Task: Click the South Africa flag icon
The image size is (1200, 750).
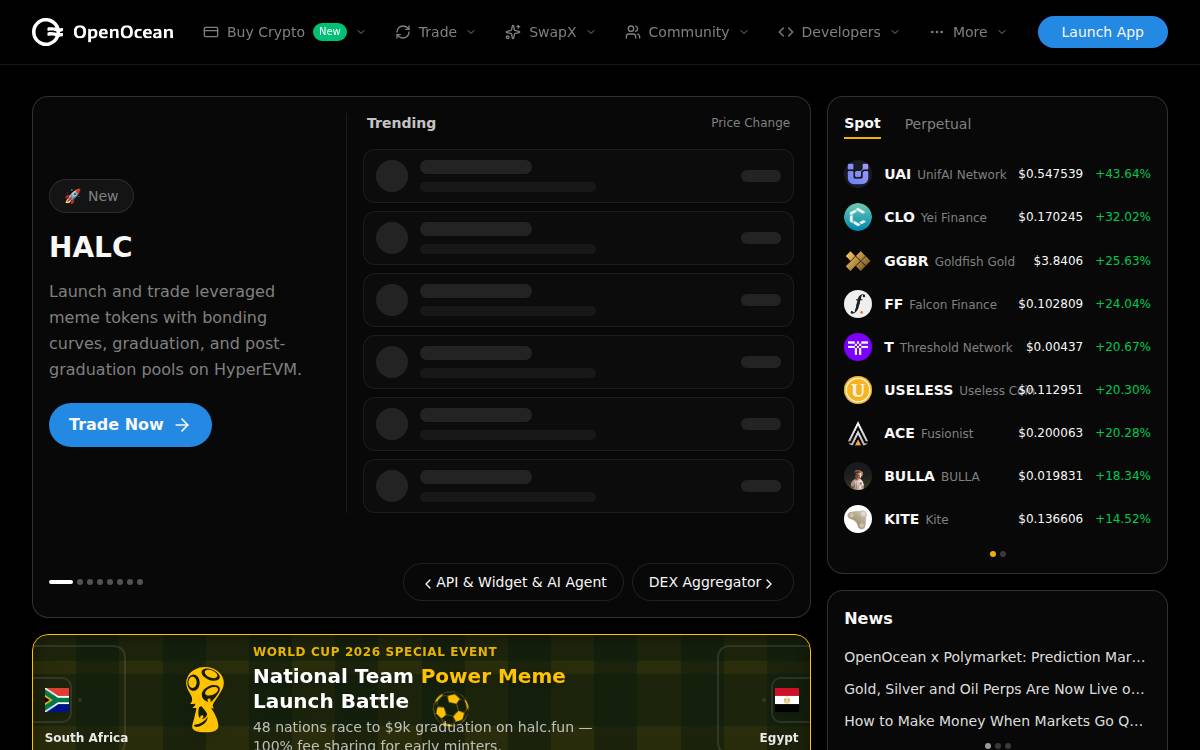Action: (x=57, y=699)
